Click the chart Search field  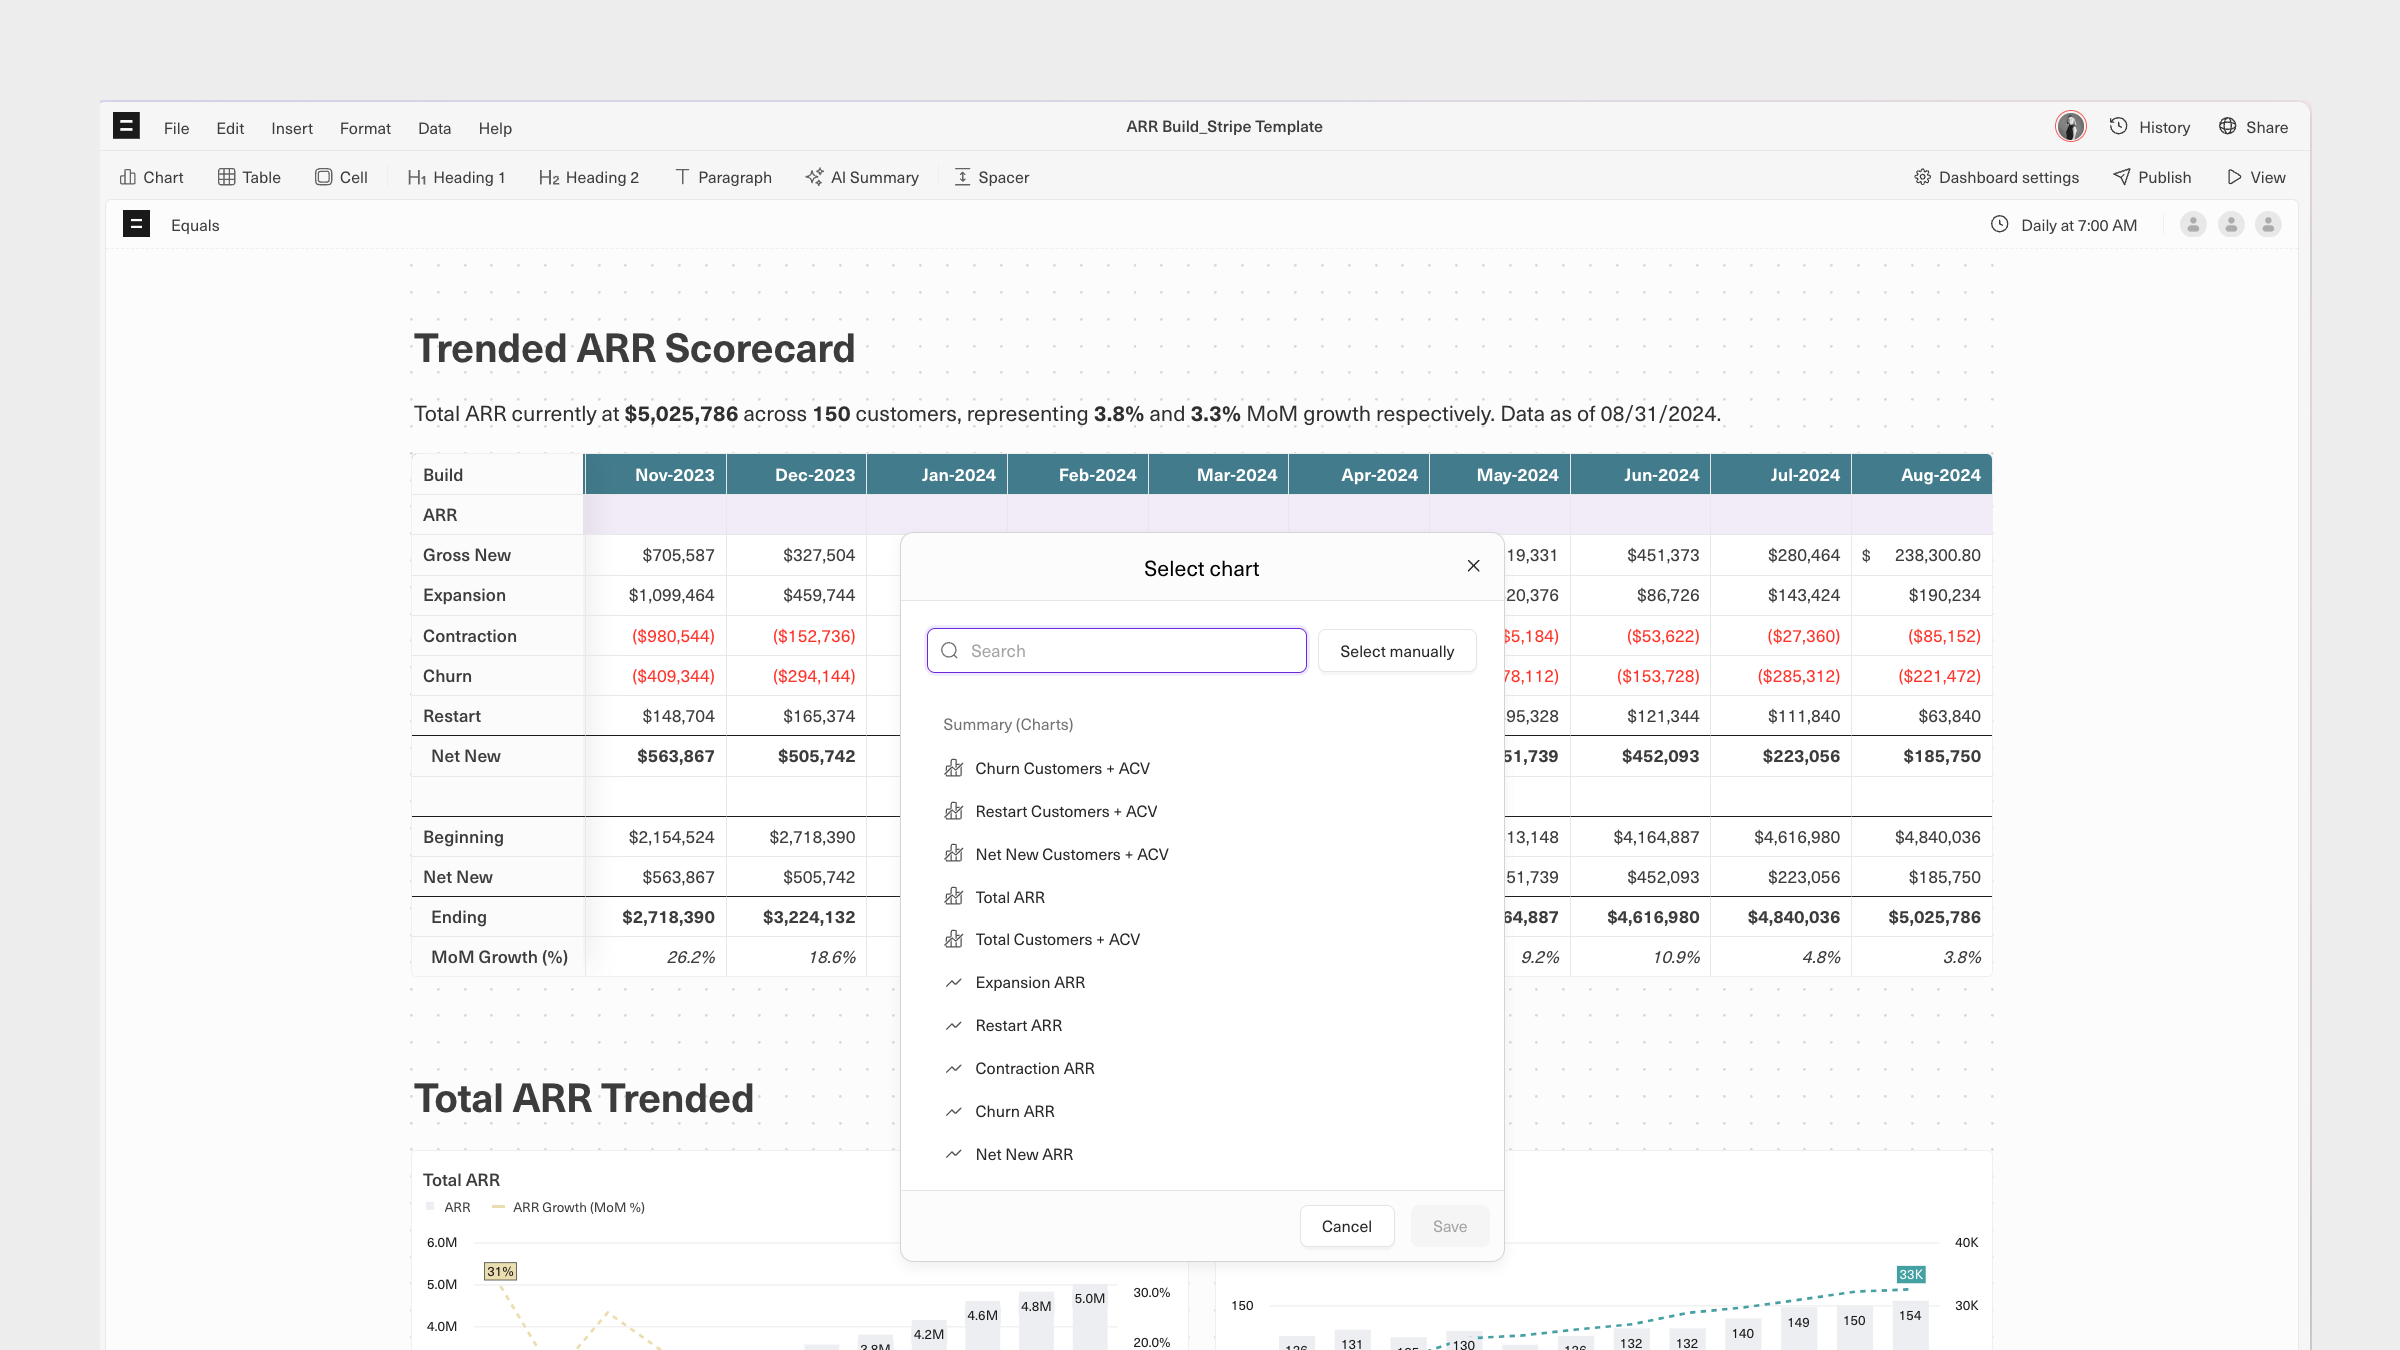[1116, 651]
